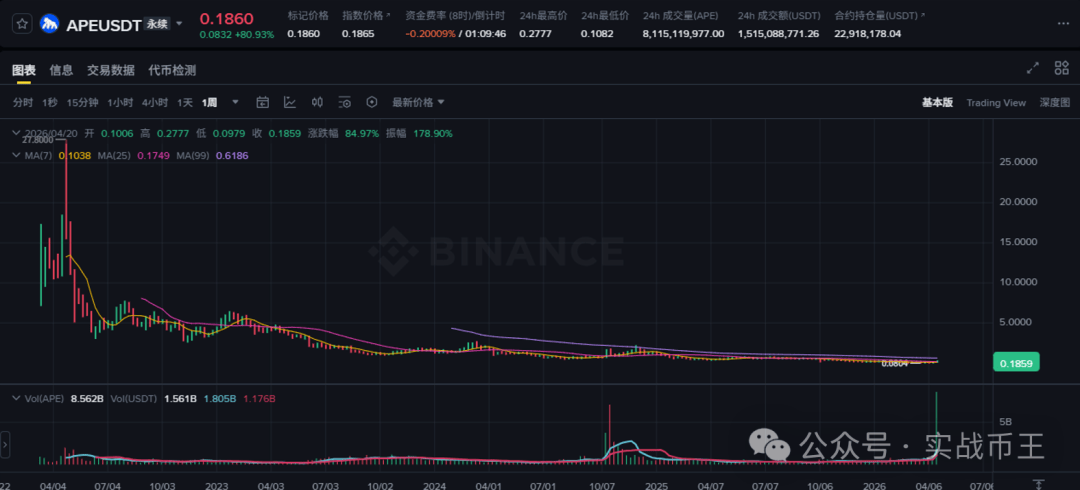Click the candlestick chart style icon

tap(317, 102)
